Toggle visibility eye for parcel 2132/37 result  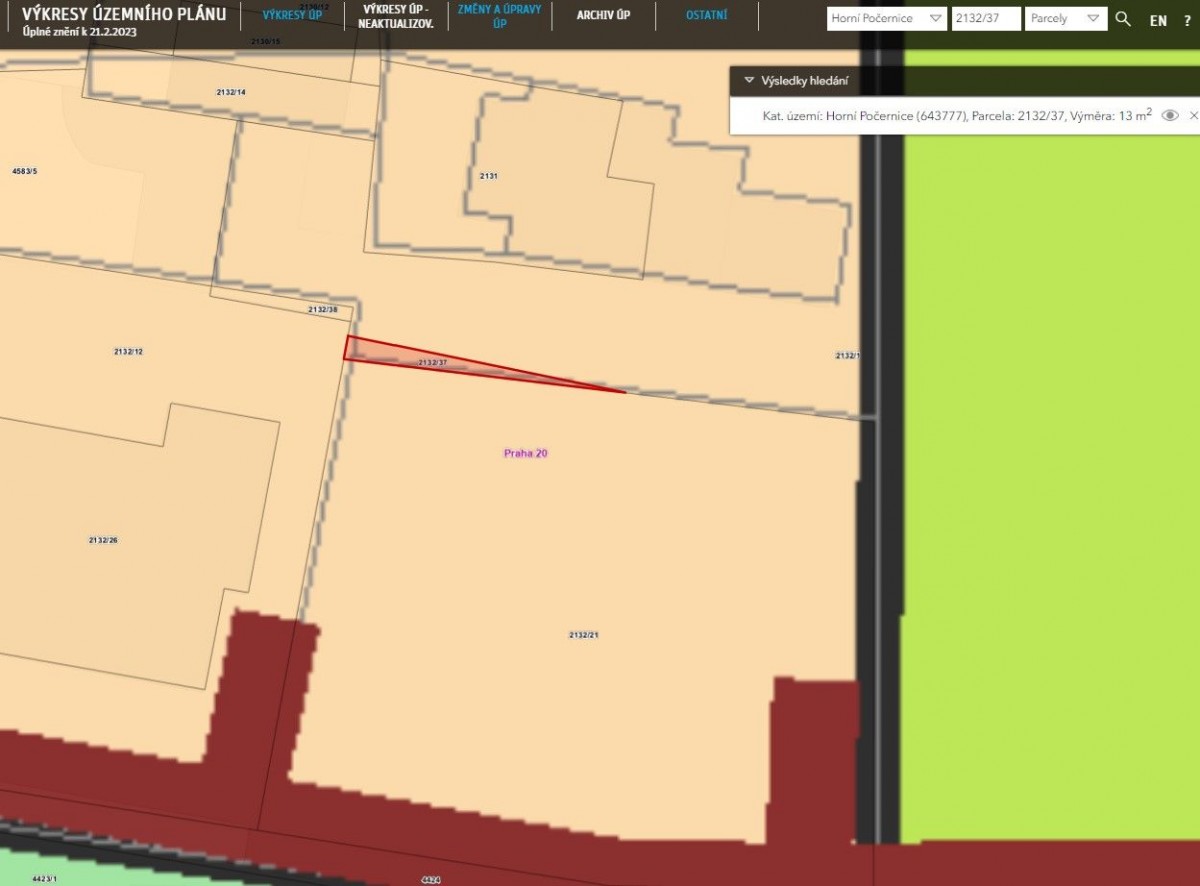pos(1170,116)
